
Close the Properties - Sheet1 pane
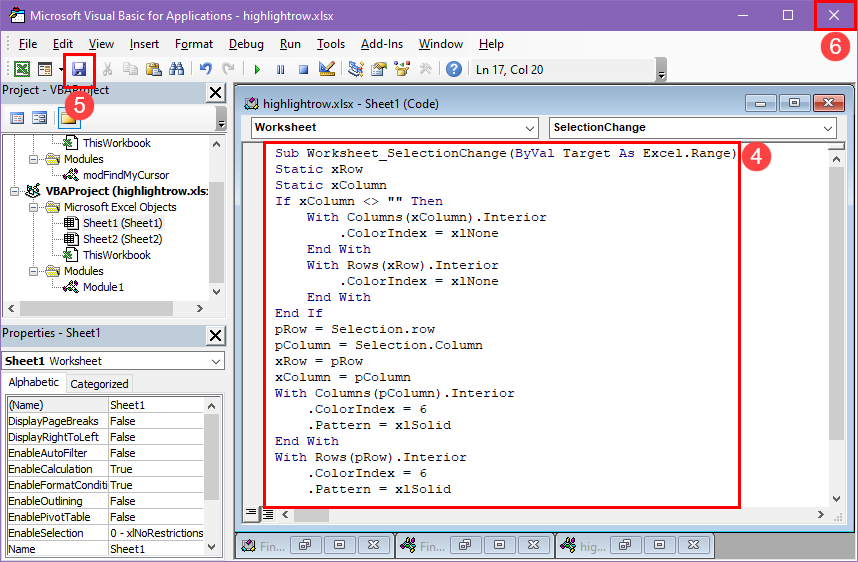[216, 335]
